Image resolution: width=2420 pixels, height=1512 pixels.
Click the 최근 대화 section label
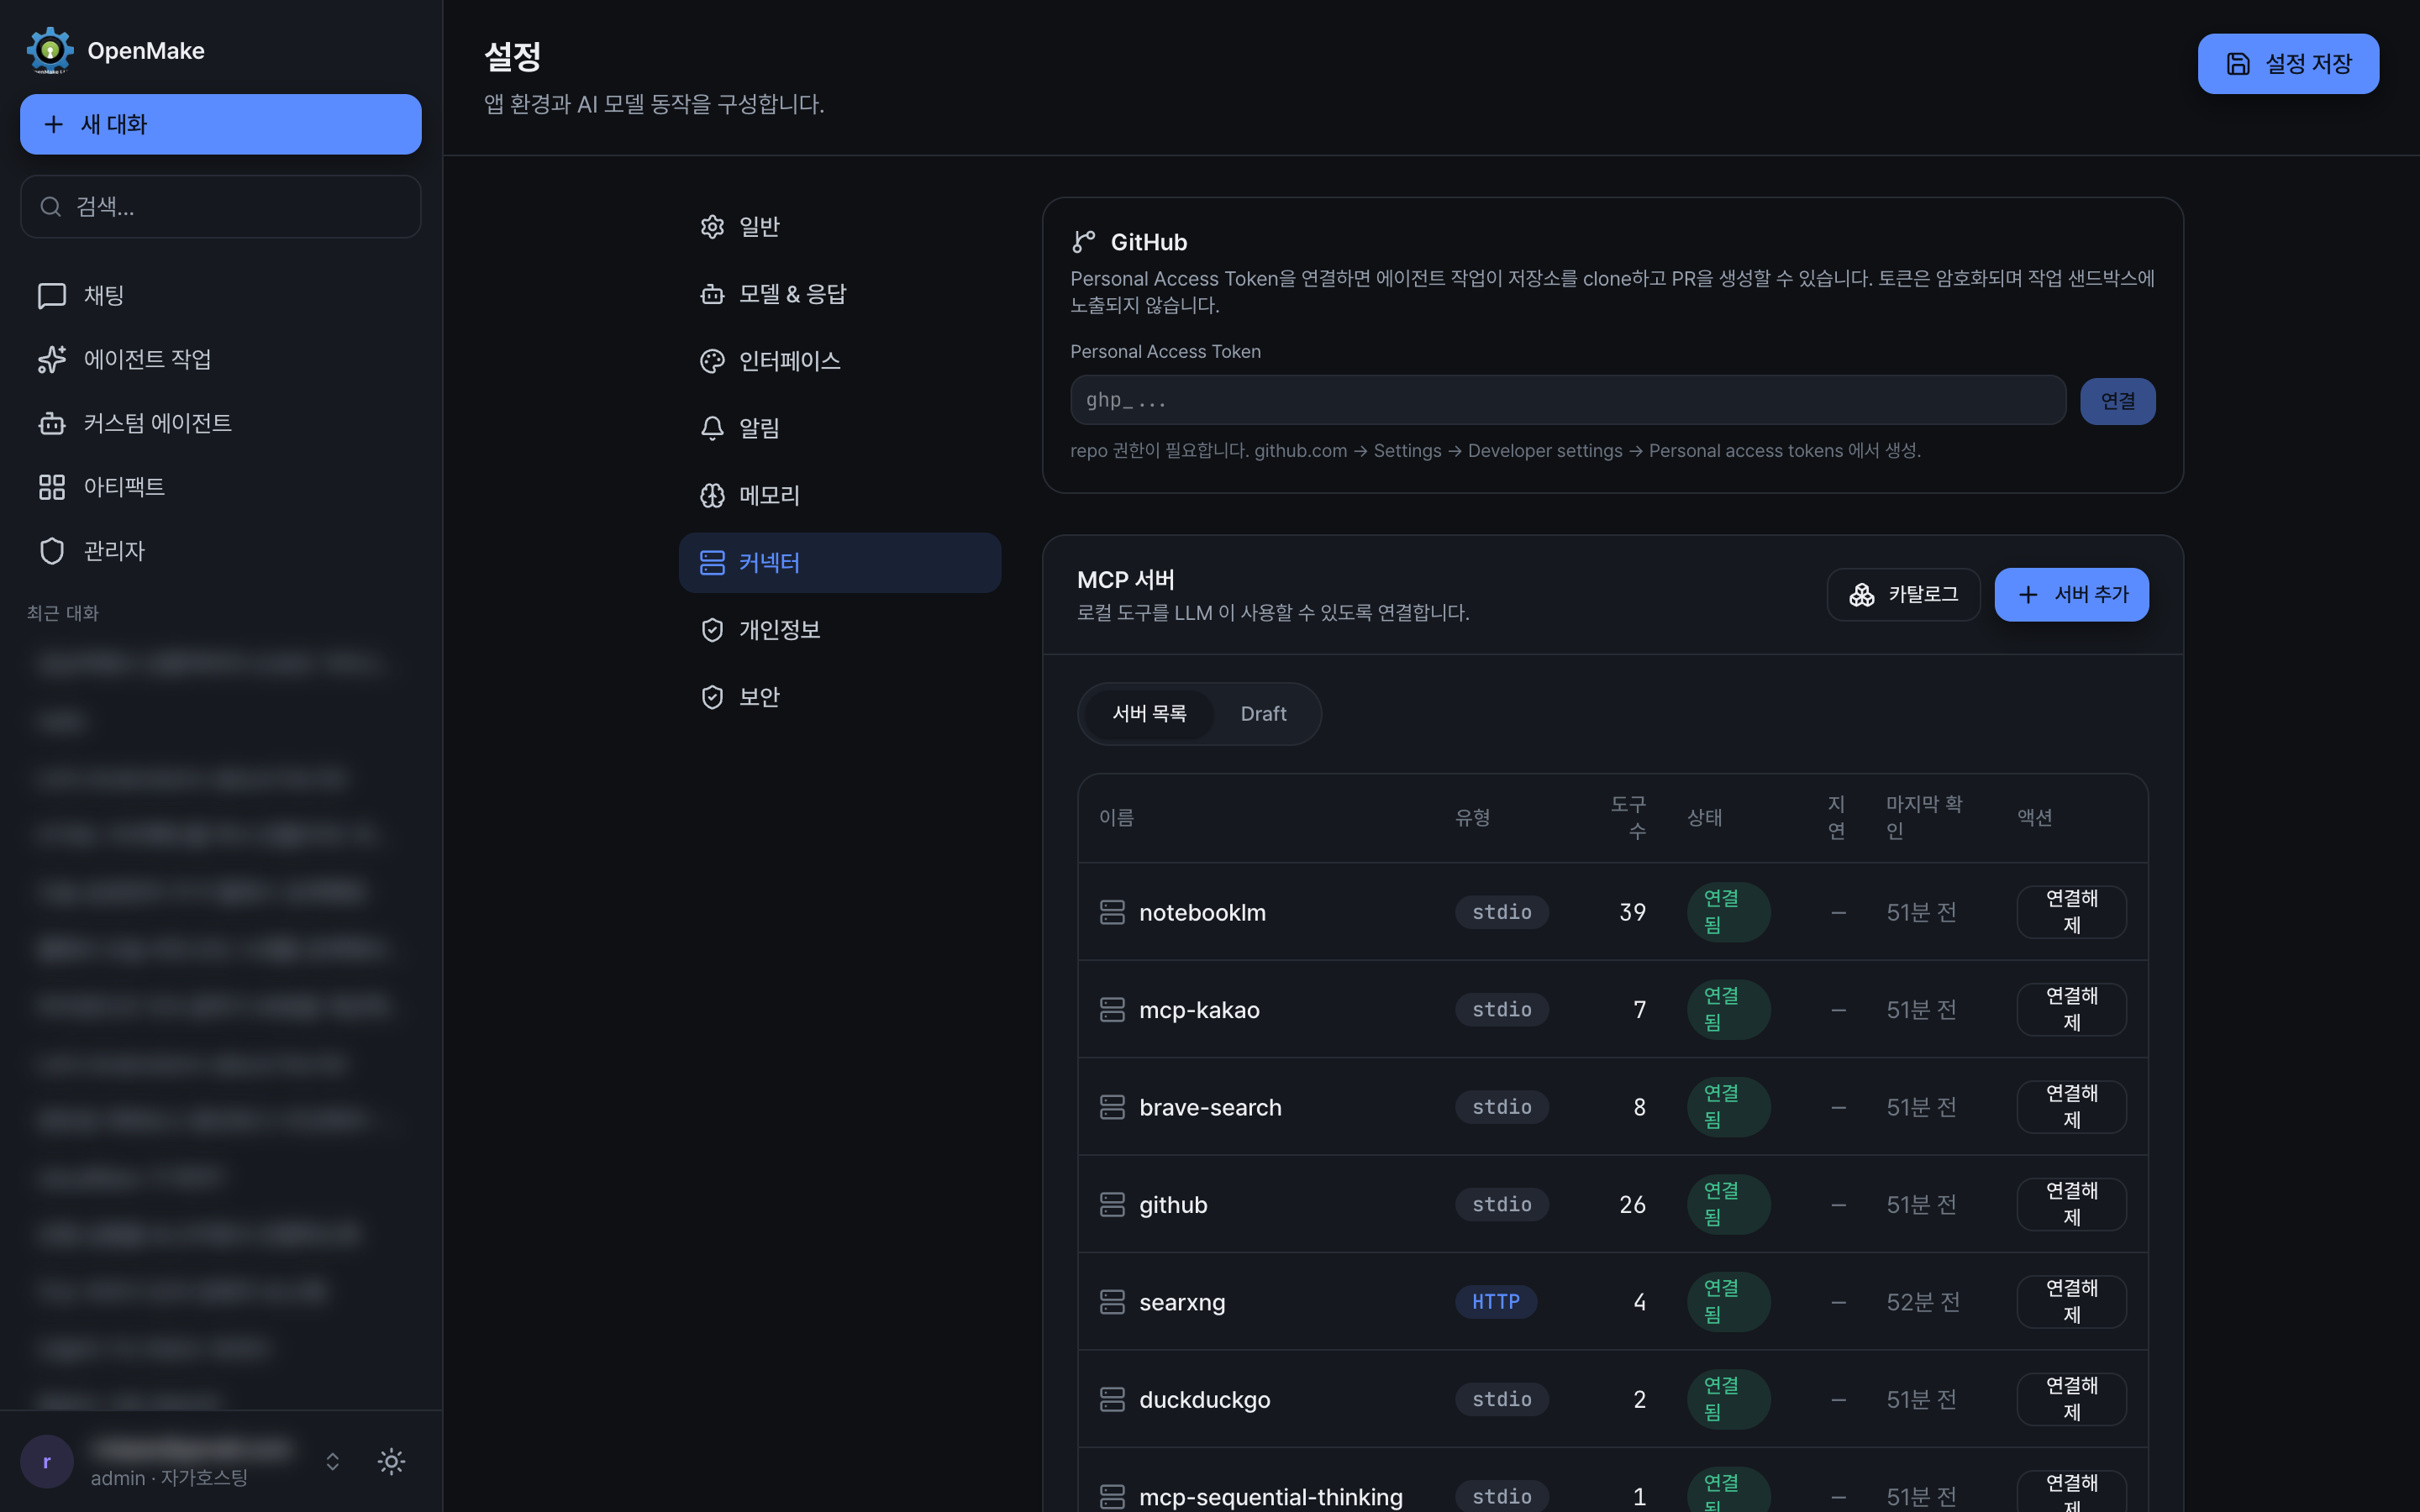(62, 613)
